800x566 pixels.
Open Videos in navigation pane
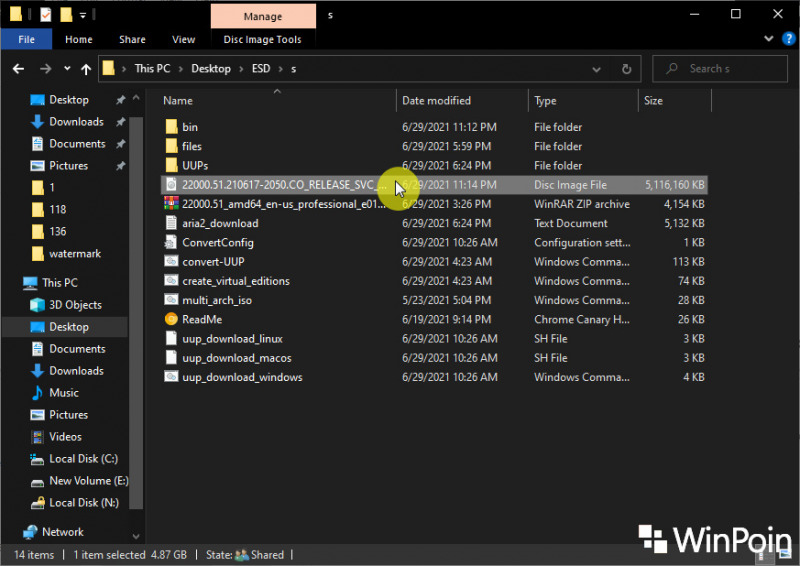[65, 436]
